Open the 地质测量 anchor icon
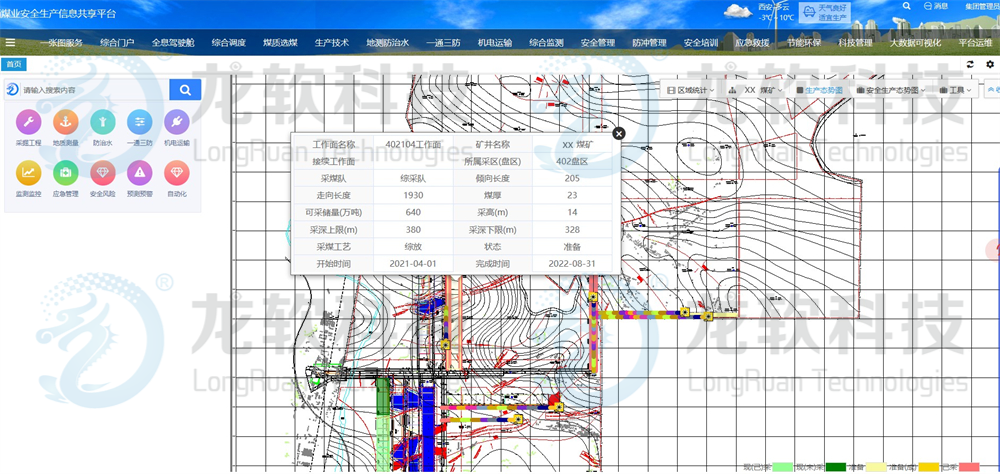This screenshot has width=1000, height=474. [x=65, y=122]
